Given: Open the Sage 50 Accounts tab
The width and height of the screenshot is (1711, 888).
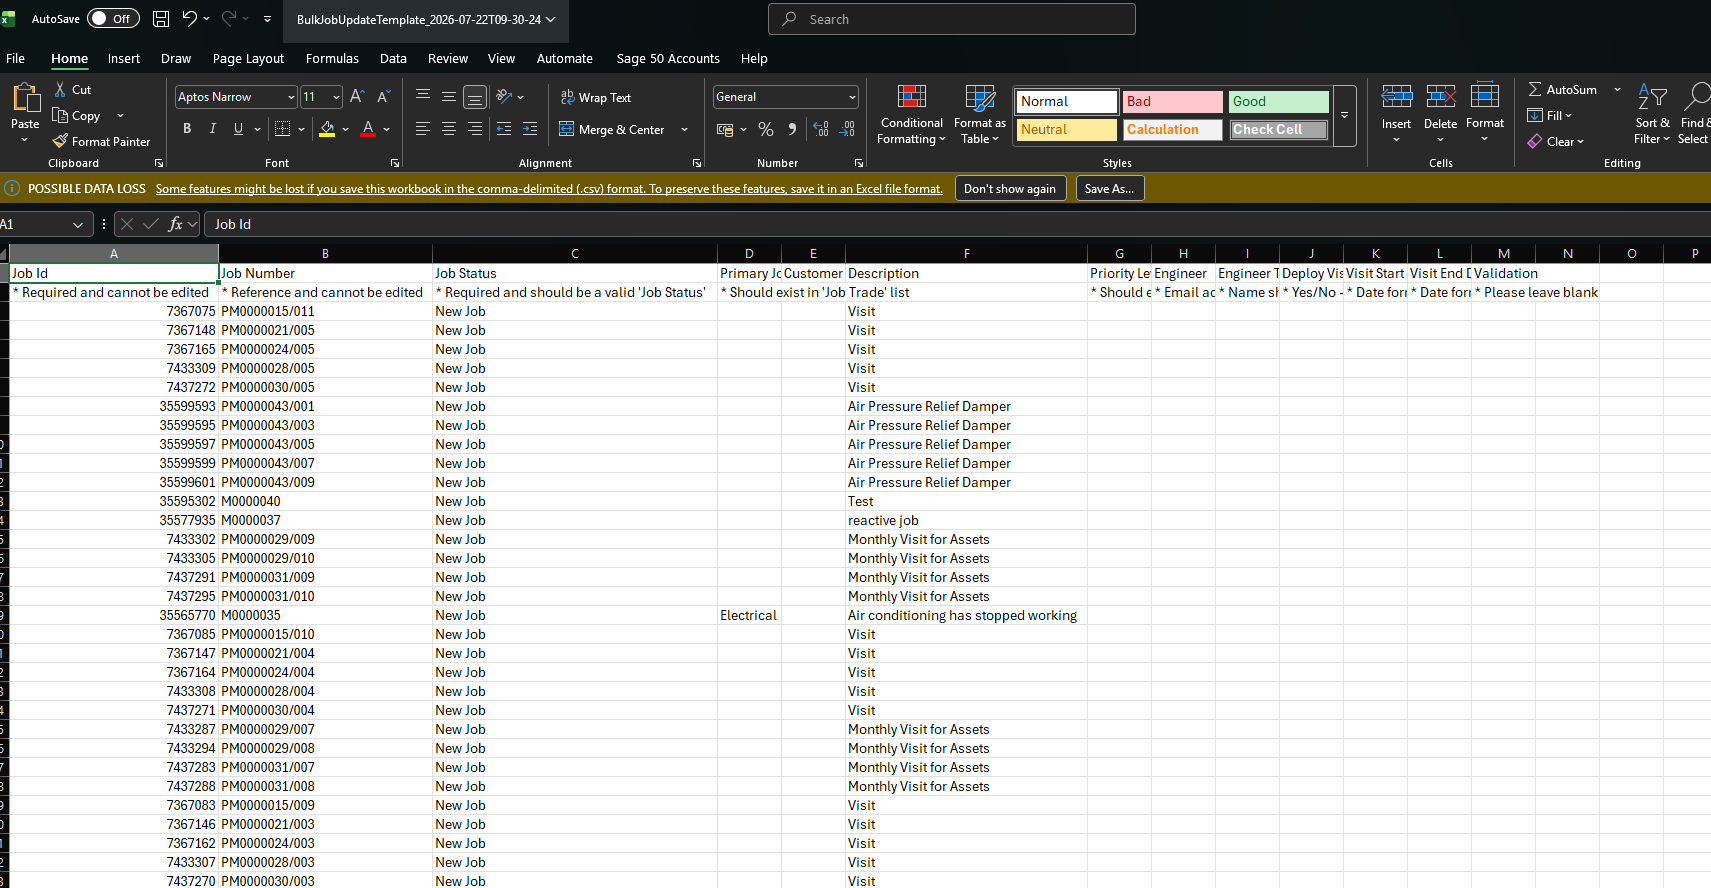Looking at the screenshot, I should click(668, 58).
